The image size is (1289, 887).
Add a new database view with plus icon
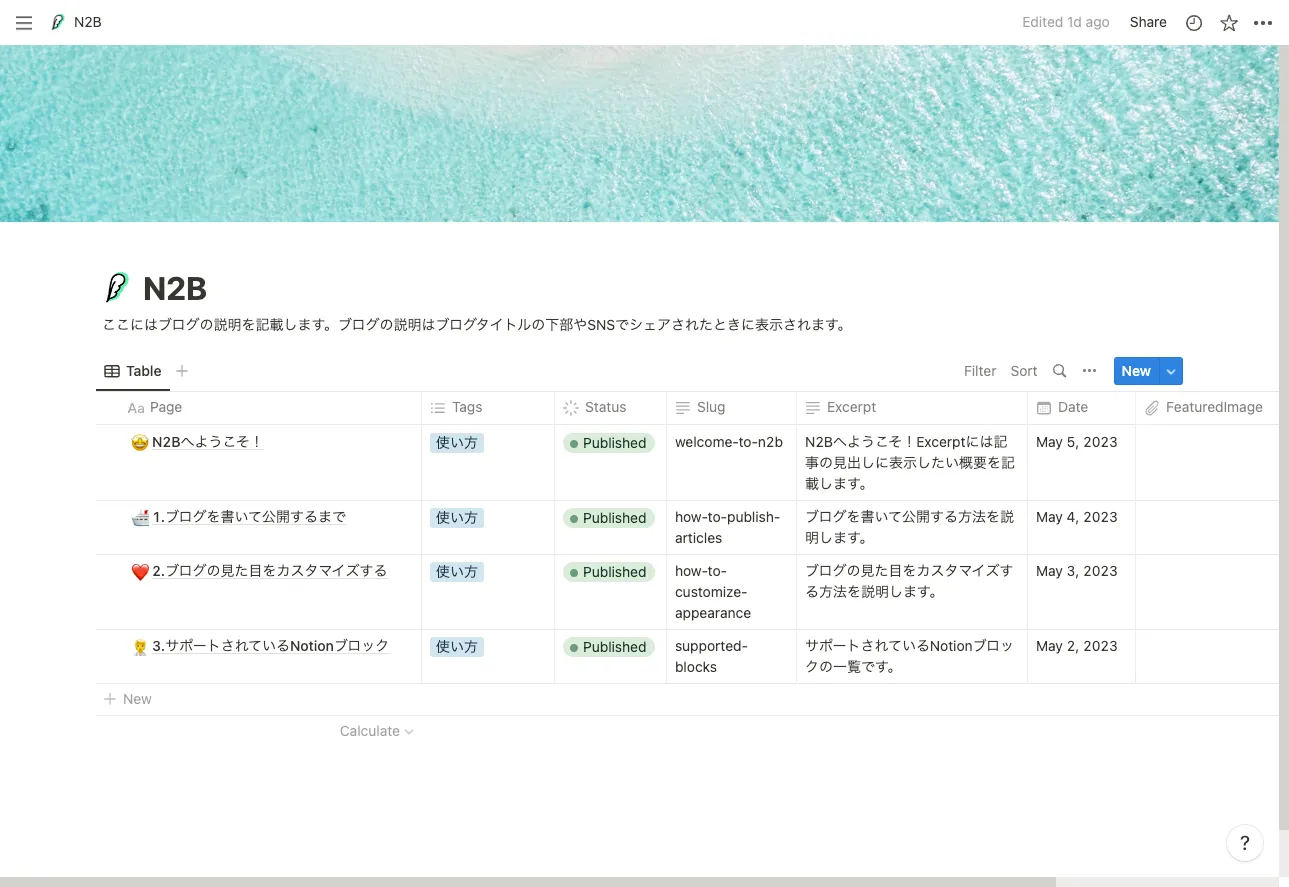pyautogui.click(x=182, y=371)
